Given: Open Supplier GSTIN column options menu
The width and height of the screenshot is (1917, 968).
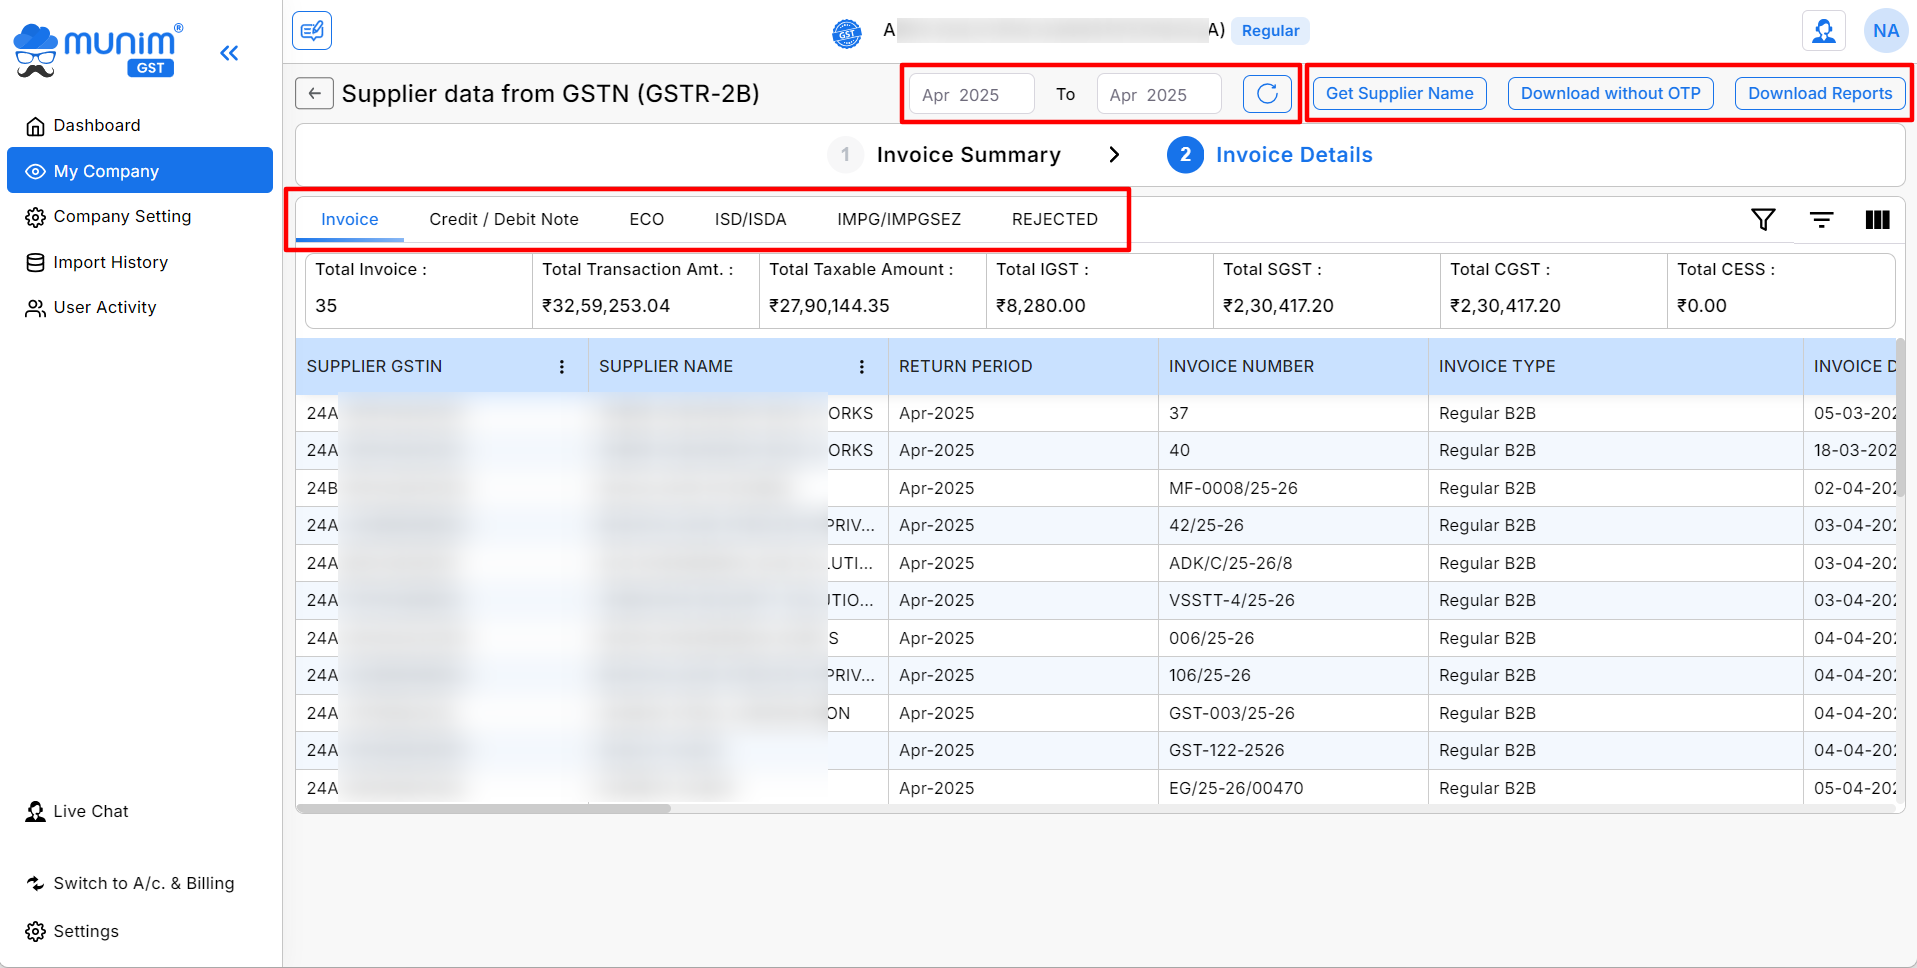Looking at the screenshot, I should pyautogui.click(x=562, y=367).
